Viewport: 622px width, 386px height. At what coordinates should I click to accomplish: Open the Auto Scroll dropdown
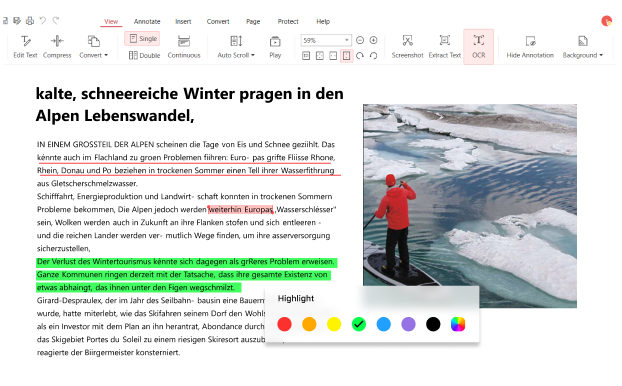click(236, 47)
